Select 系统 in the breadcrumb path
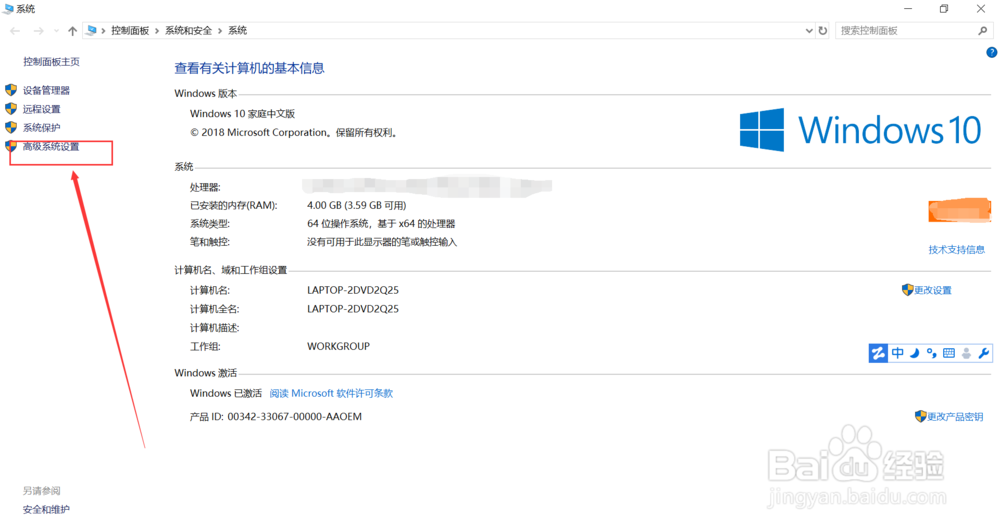 [237, 31]
